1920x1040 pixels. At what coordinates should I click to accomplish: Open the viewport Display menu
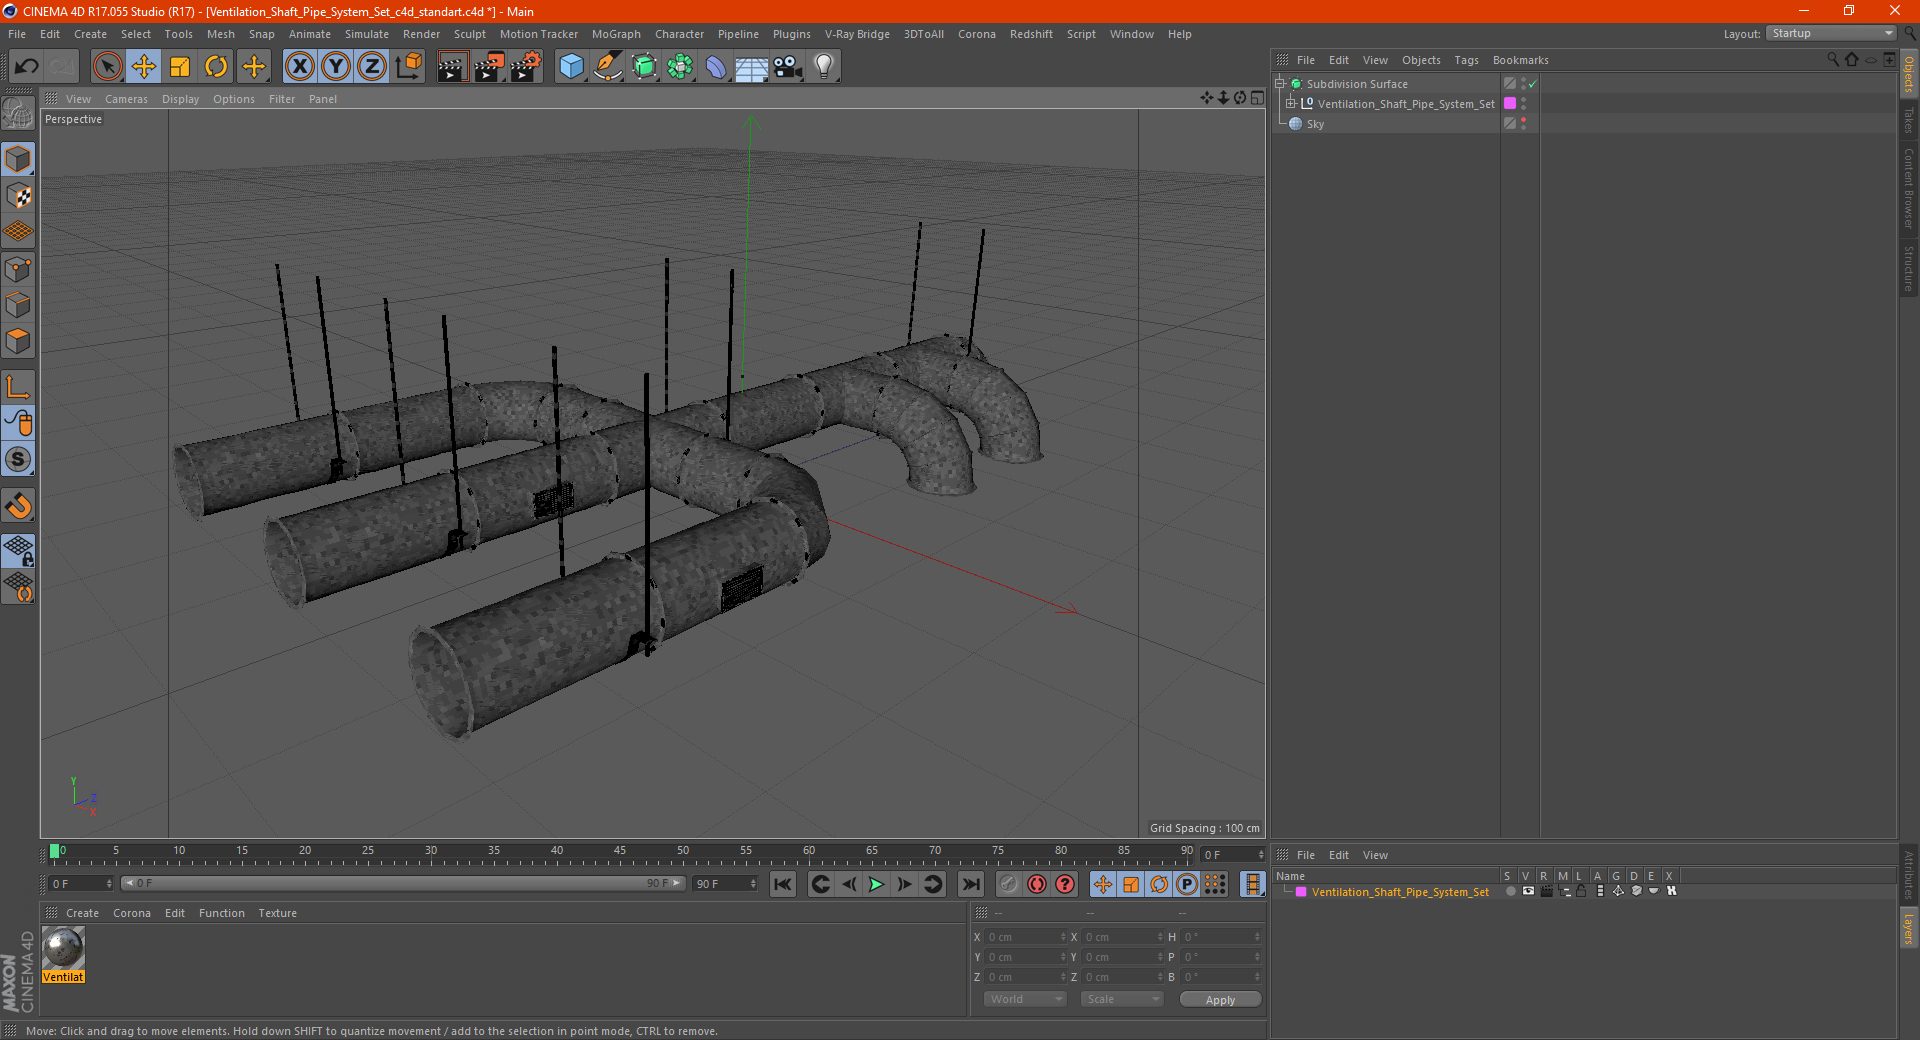[180, 99]
